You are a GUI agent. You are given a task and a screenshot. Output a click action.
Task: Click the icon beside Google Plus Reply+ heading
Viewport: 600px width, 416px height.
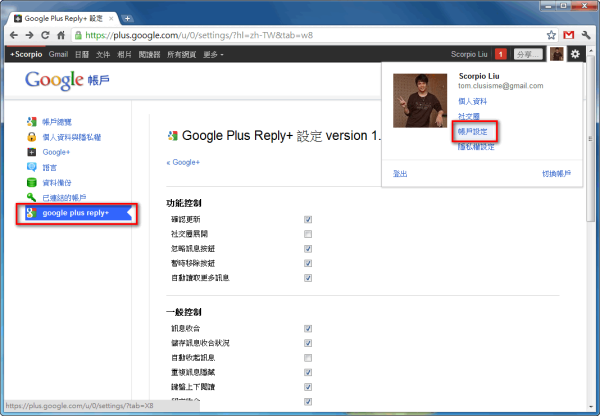(173, 135)
